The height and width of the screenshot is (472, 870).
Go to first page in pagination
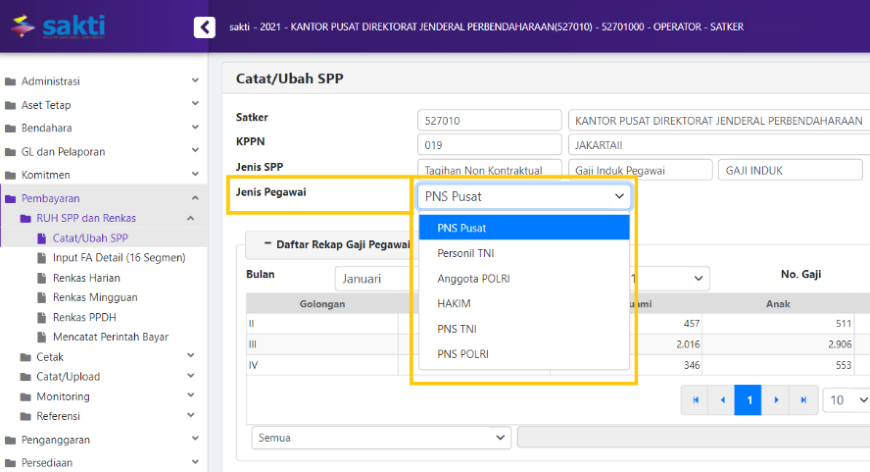693,400
